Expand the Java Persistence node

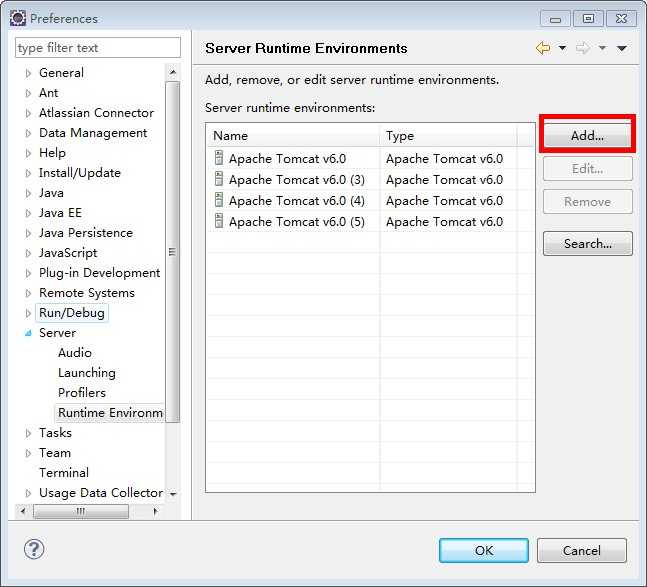point(28,233)
